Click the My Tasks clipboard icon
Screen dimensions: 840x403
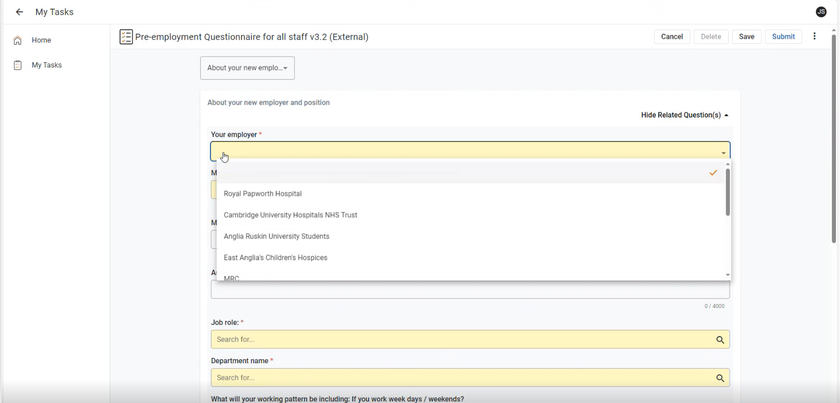click(18, 65)
